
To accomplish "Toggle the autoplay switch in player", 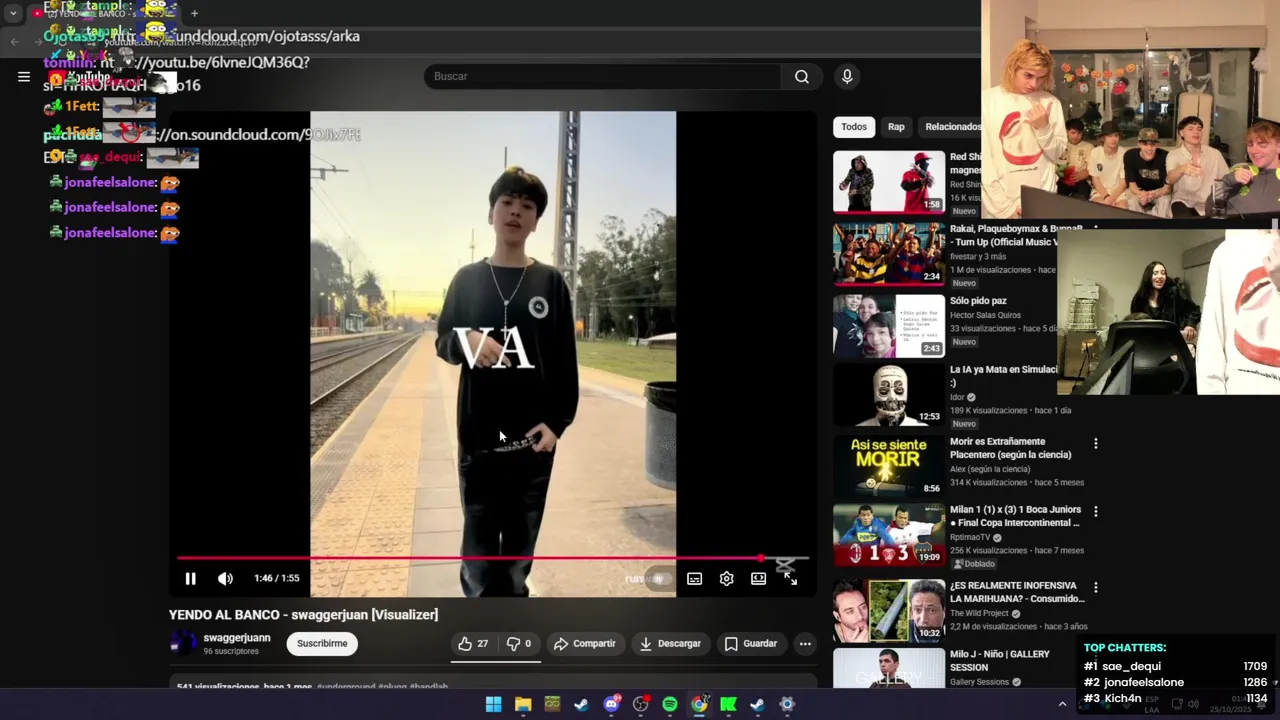I will [658, 579].
